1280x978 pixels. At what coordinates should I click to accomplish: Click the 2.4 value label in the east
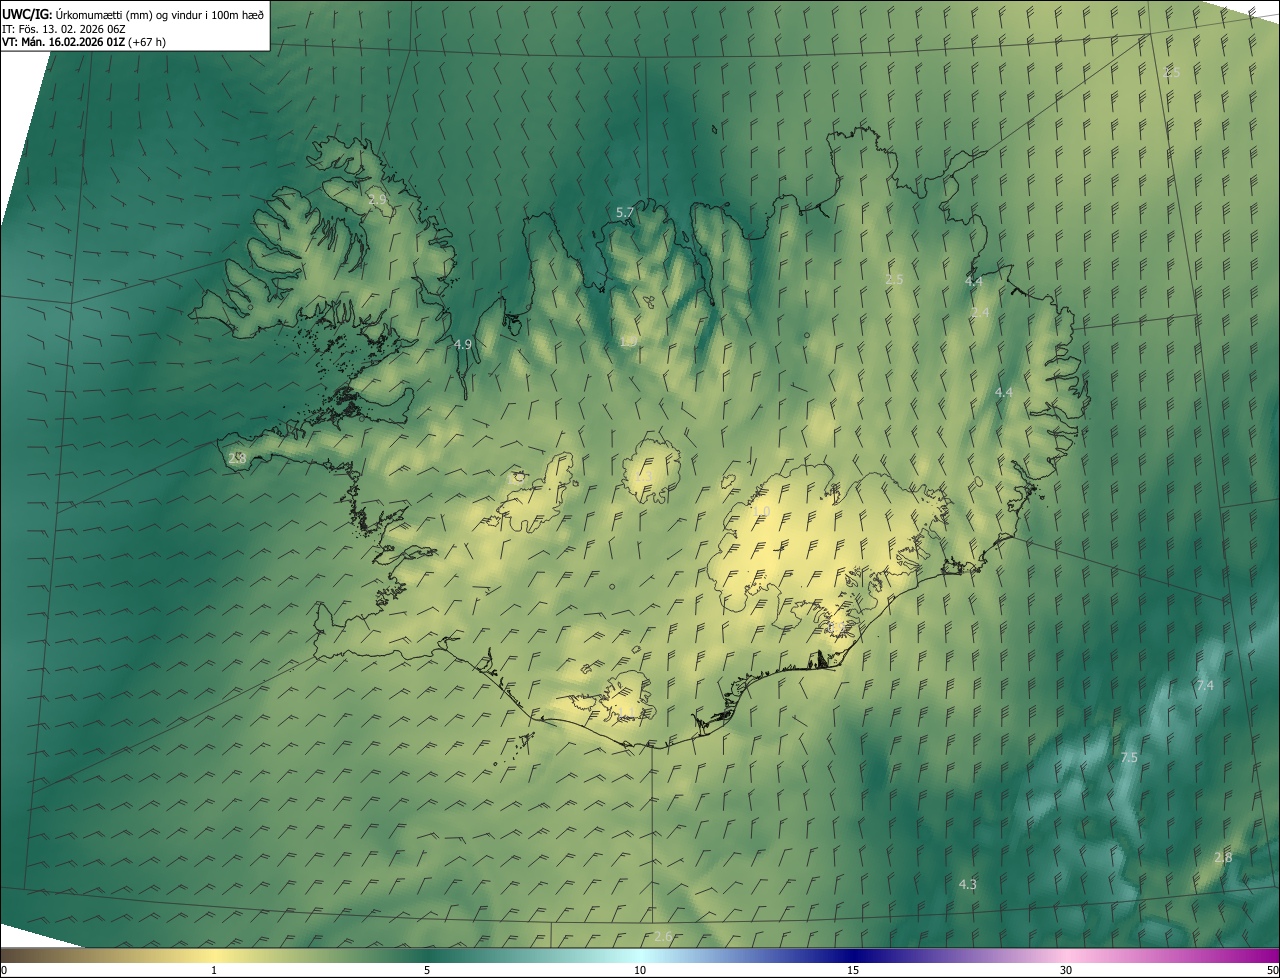tap(980, 313)
